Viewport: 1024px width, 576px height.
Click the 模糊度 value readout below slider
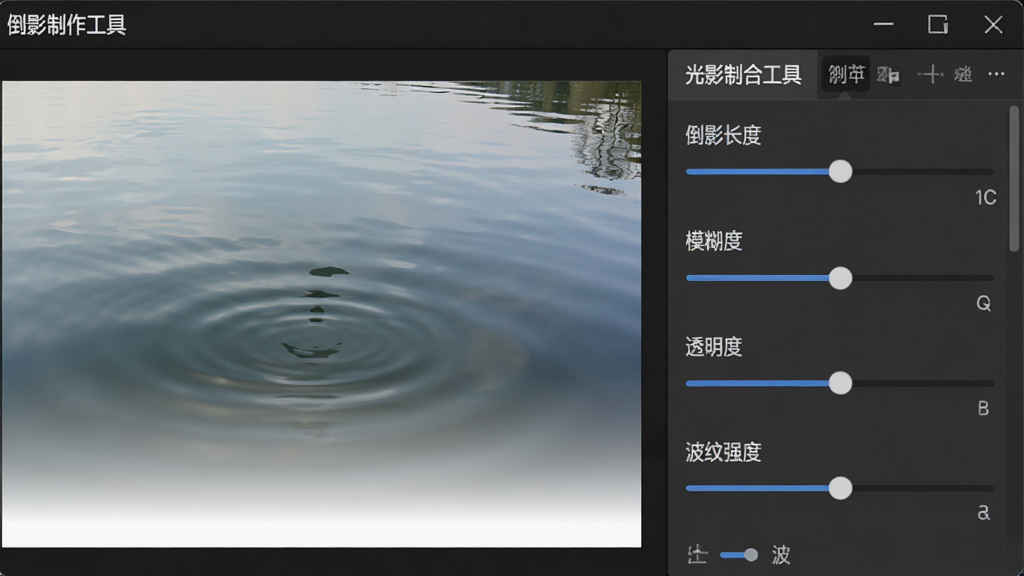coord(984,304)
